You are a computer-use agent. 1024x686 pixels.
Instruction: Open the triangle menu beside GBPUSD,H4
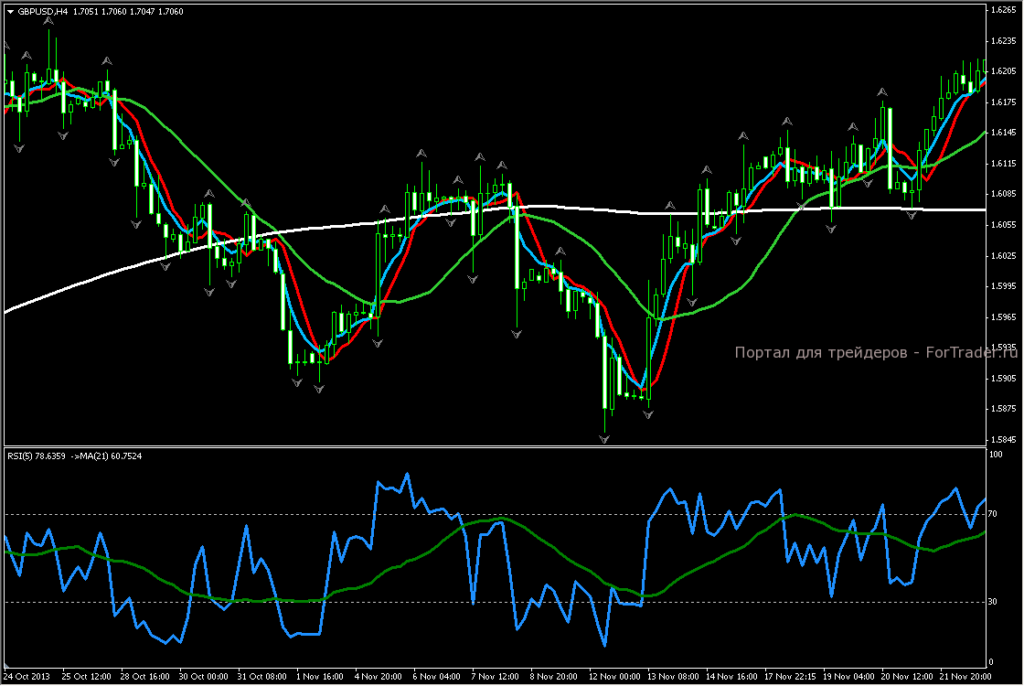(10, 10)
